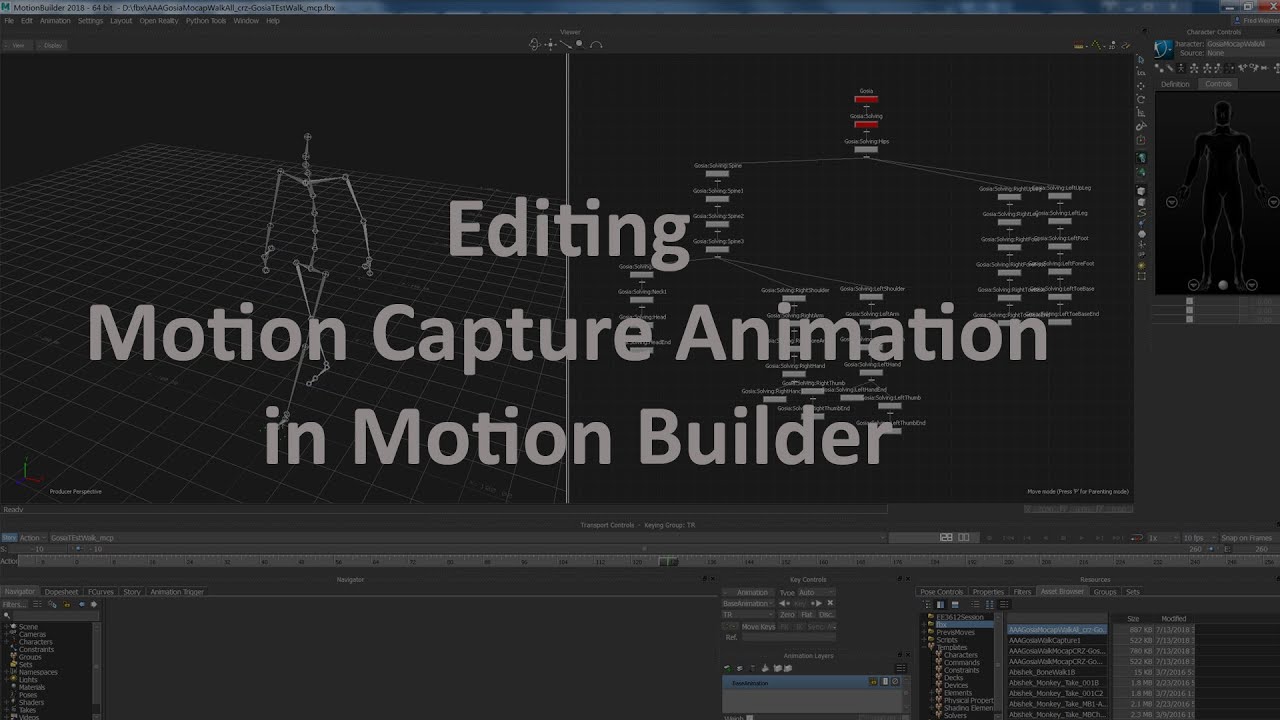
Task: Open the Character name dropdown in Character Controls
Action: click(x=1241, y=44)
